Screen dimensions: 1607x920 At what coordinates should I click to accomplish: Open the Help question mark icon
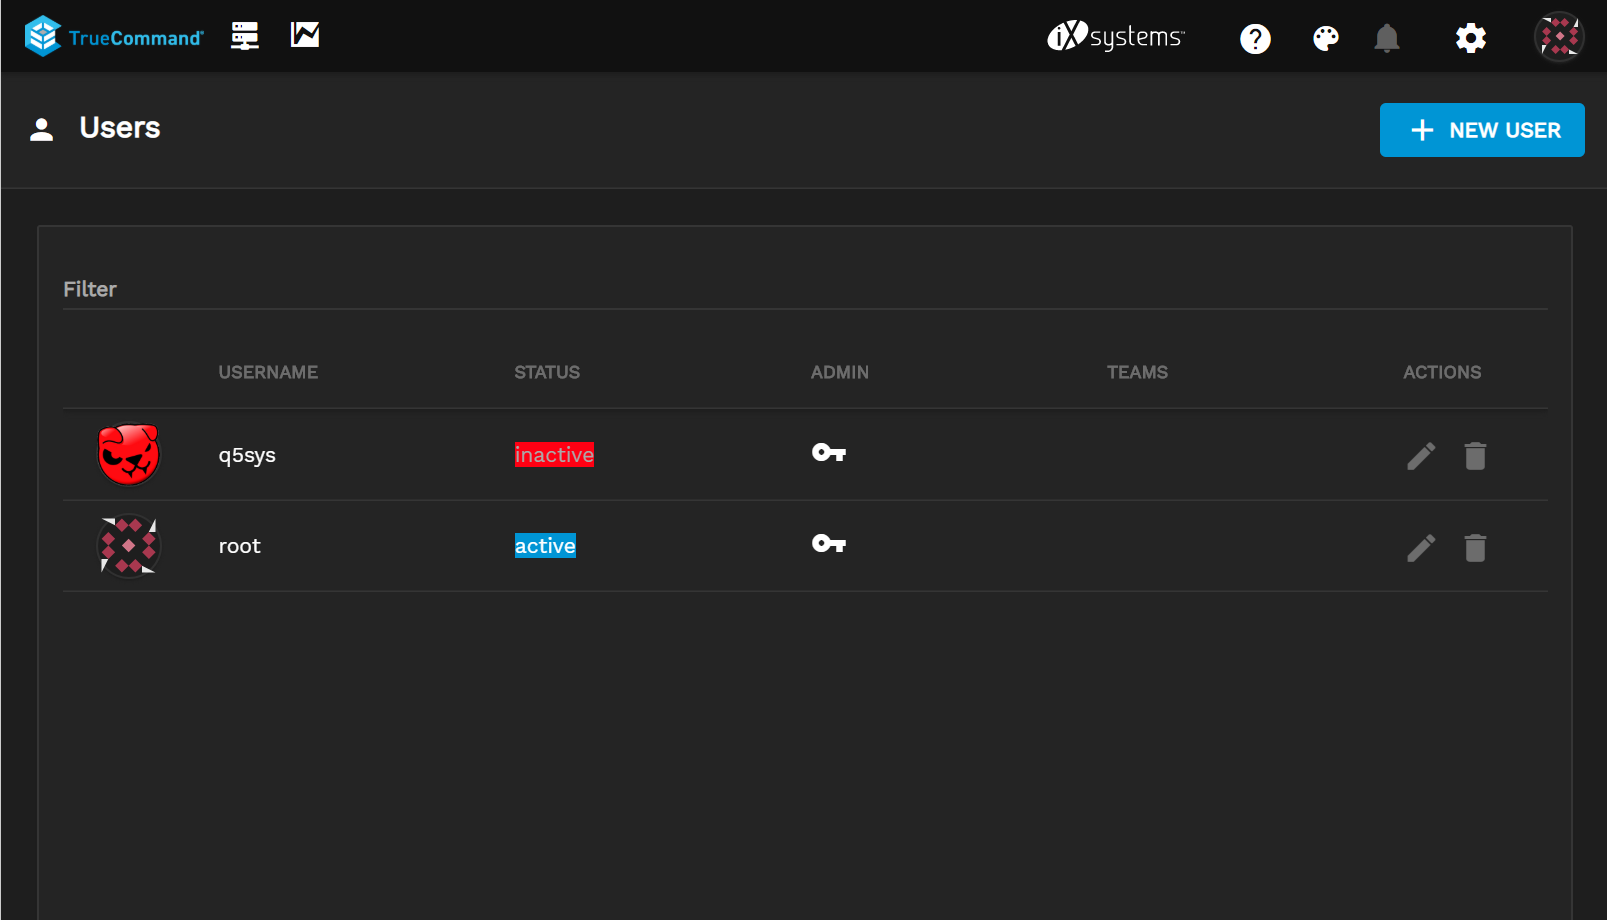coord(1255,37)
